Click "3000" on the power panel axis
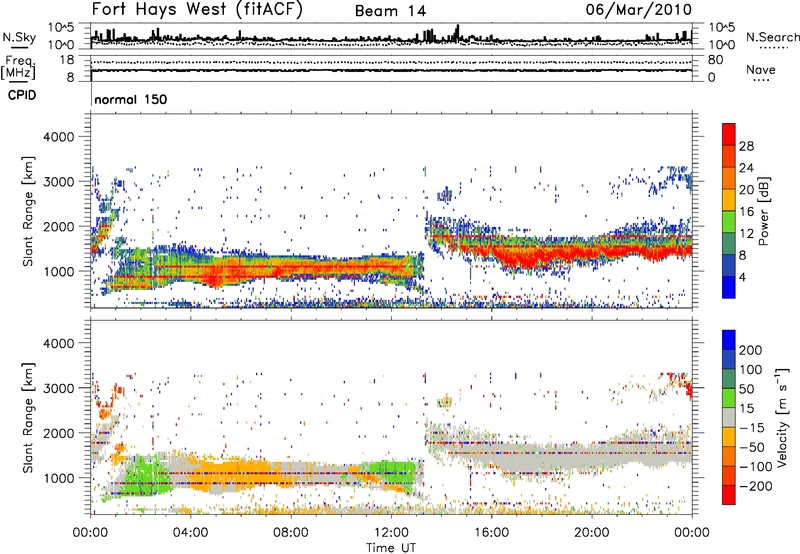The image size is (800, 554). pos(58,182)
